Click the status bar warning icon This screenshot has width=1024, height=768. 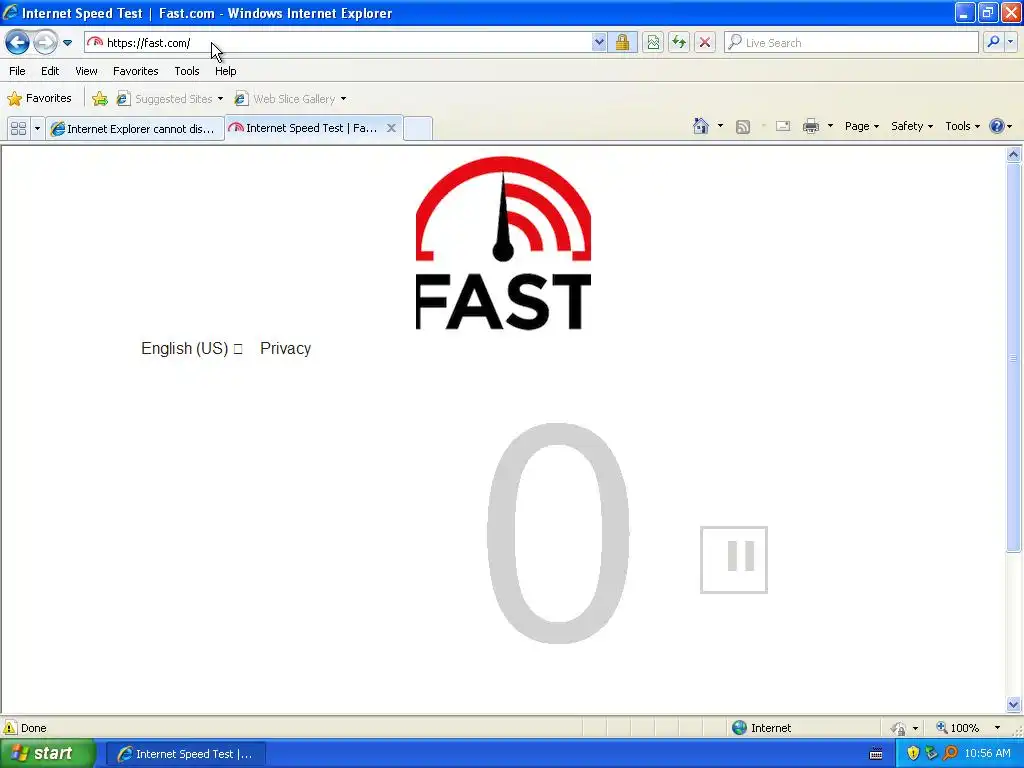pyautogui.click(x=10, y=728)
